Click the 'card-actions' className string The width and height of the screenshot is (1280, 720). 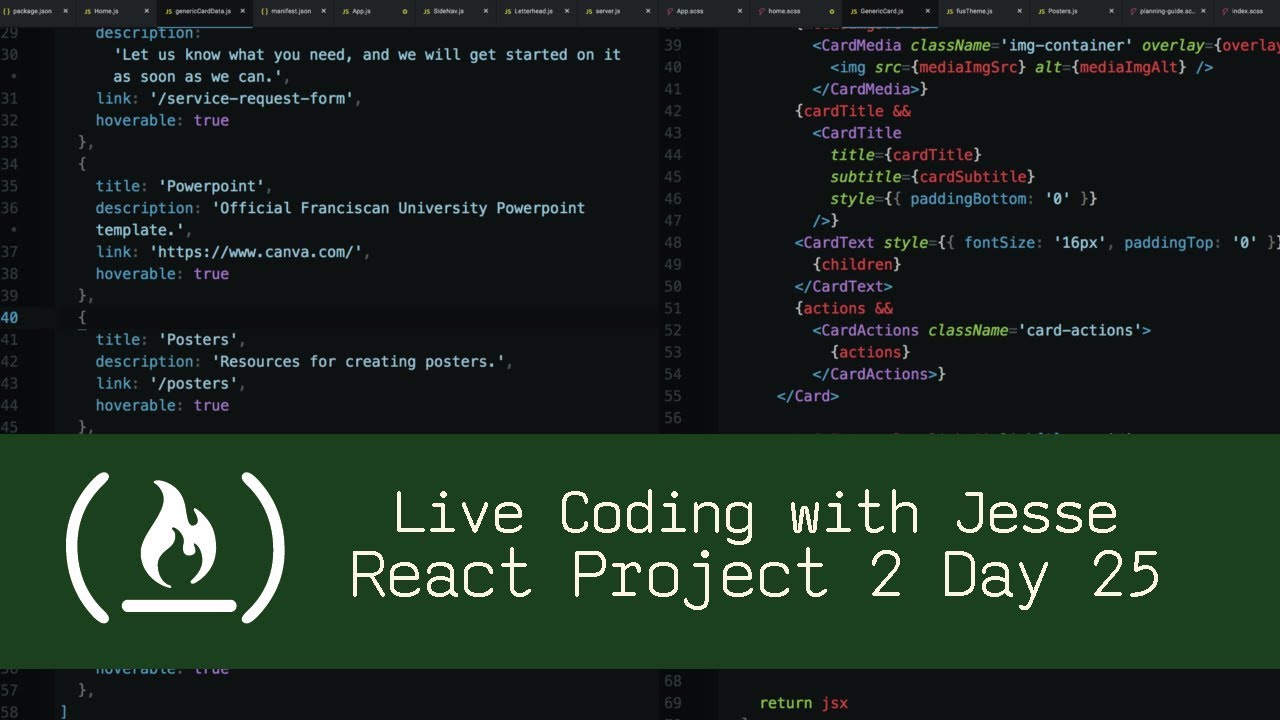(x=1078, y=330)
